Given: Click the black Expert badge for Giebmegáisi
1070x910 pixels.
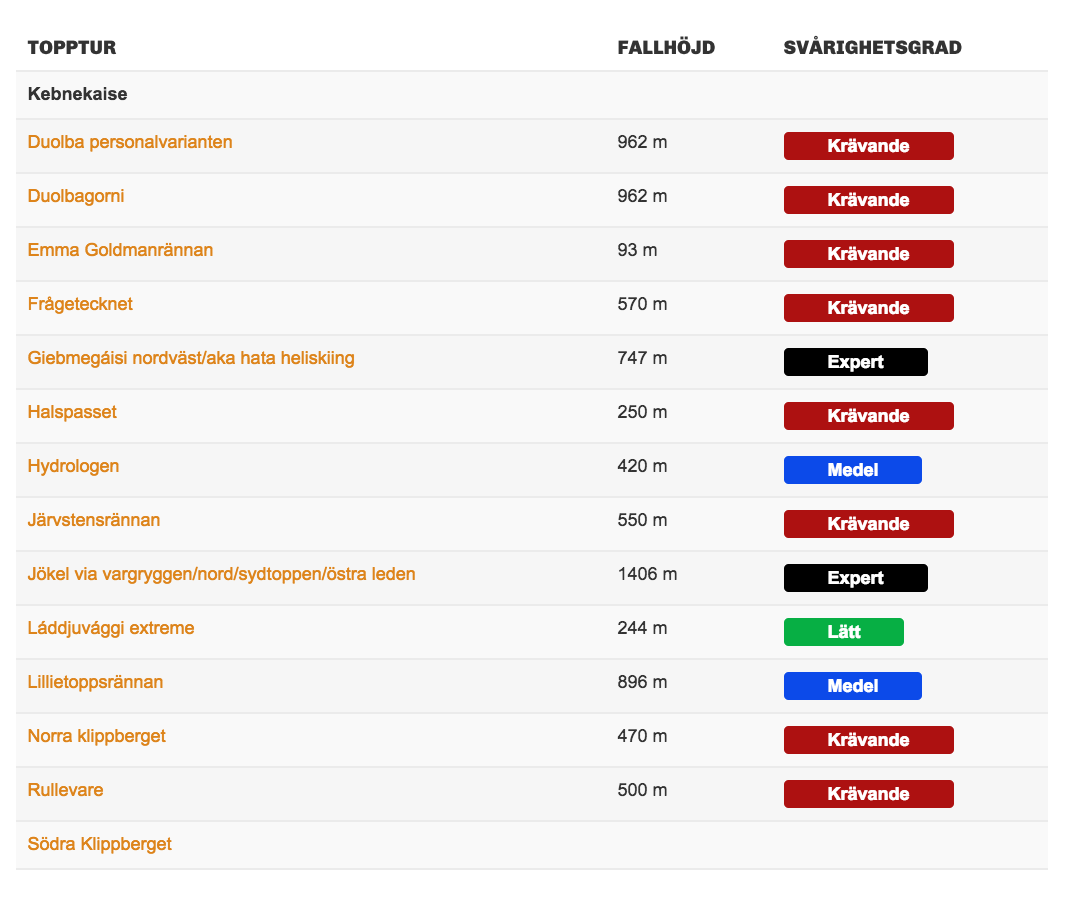Looking at the screenshot, I should pyautogui.click(x=856, y=362).
